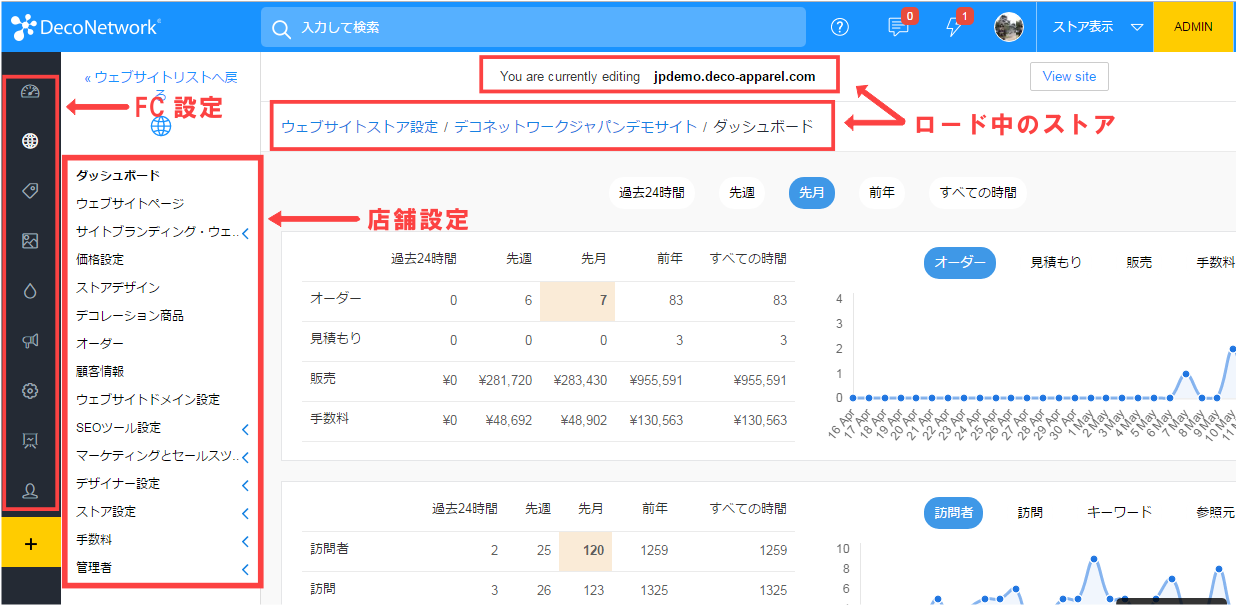Click the 見積もり row label
The height and width of the screenshot is (605, 1236).
pos(336,339)
